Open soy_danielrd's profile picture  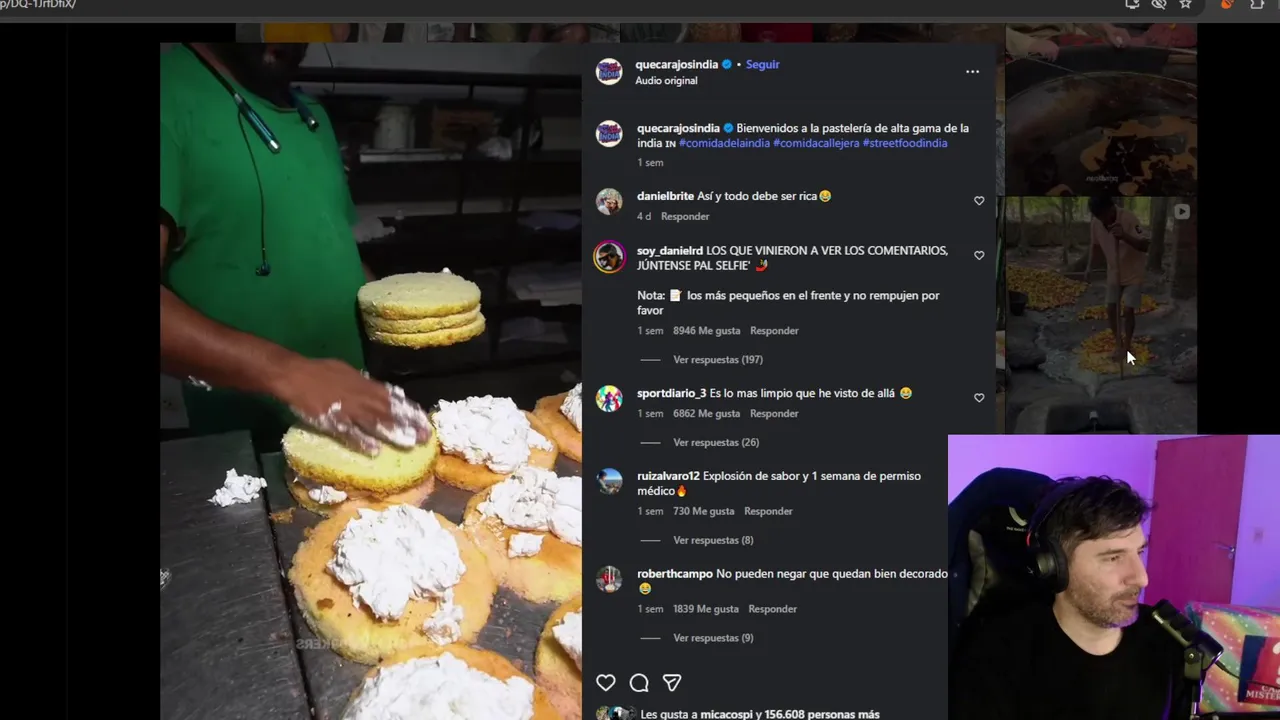click(x=609, y=257)
